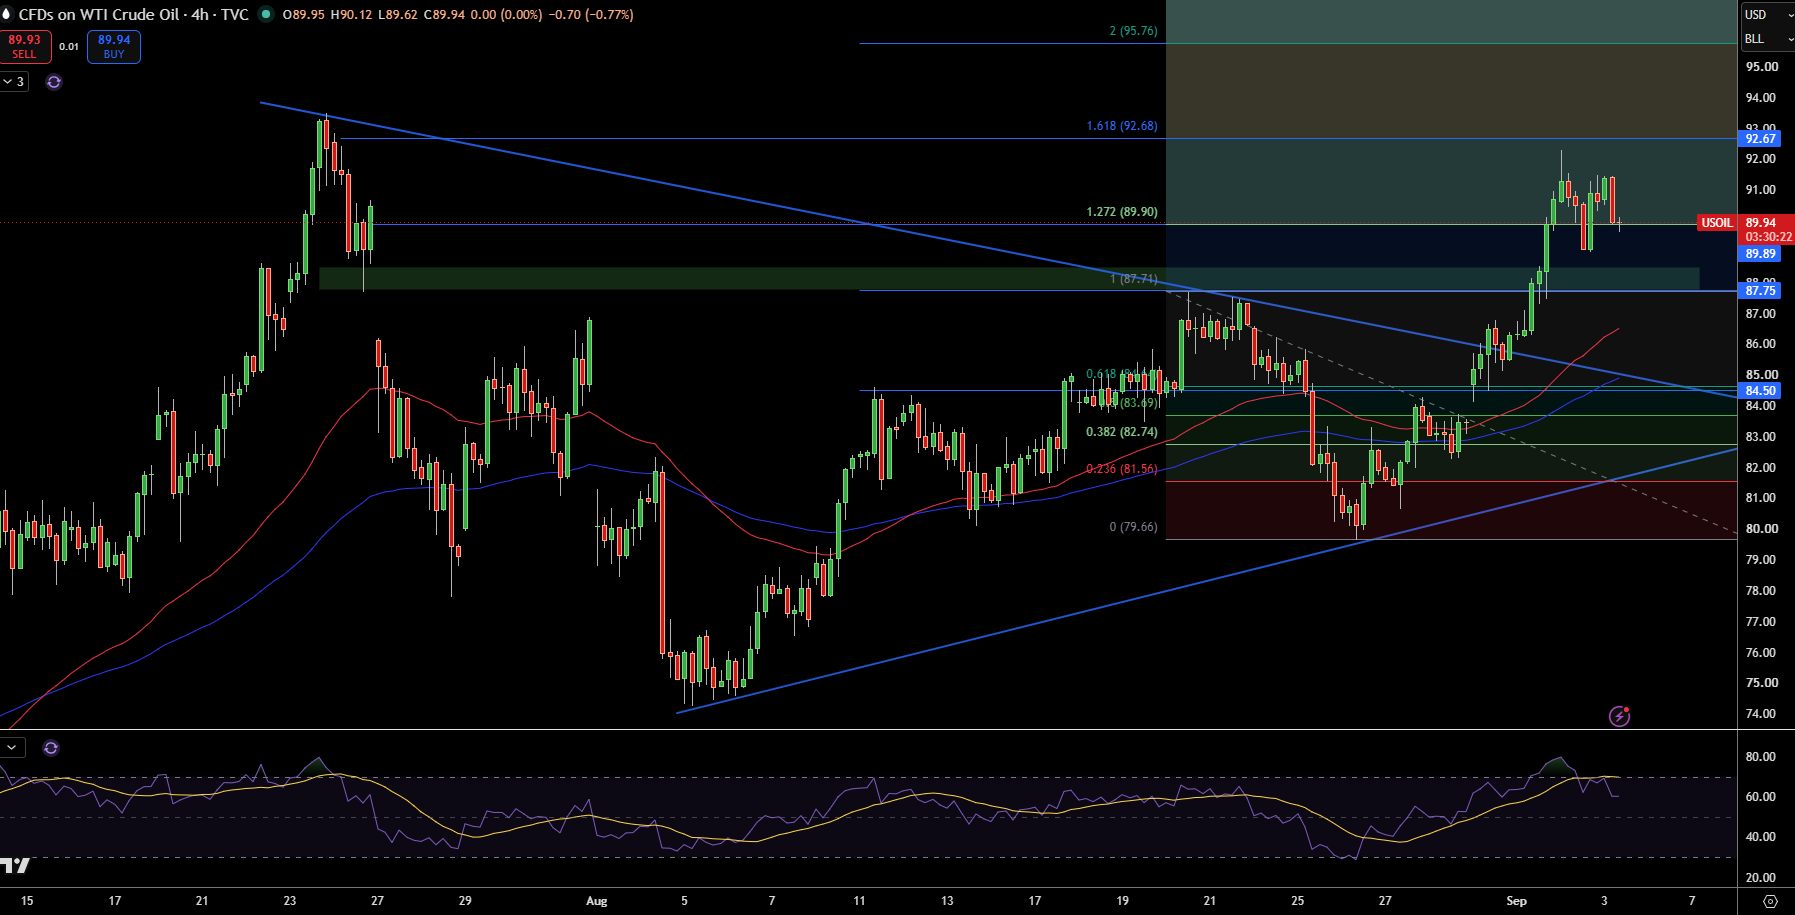Click the purple refresh icon beside indicator count
The image size is (1795, 915).
click(54, 82)
